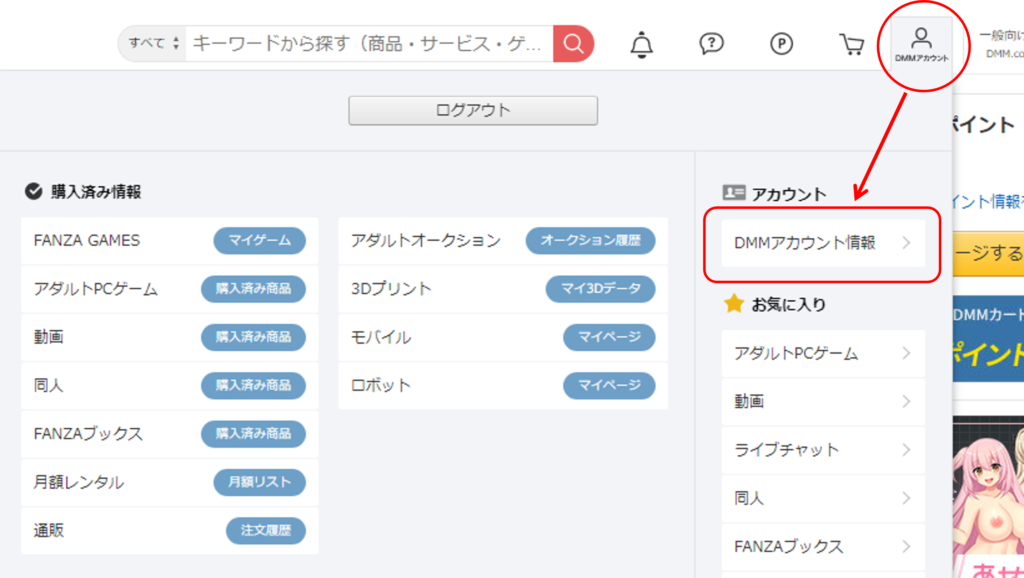Viewport: 1024px width, 578px height.
Task: Click 購入済み商品 in the 動画 row
Action: point(253,338)
